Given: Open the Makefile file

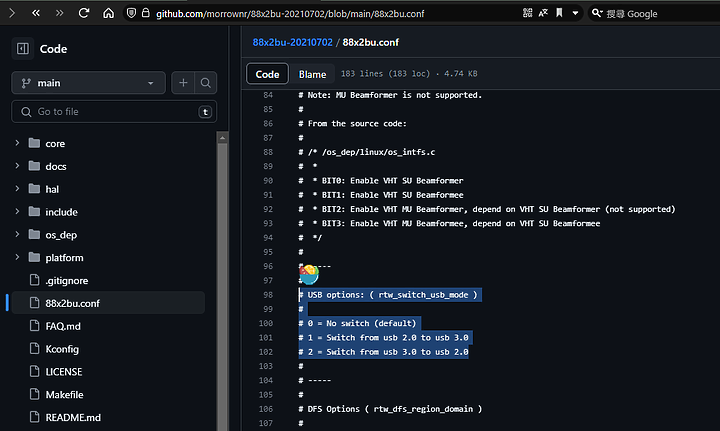Looking at the screenshot, I should (64, 395).
